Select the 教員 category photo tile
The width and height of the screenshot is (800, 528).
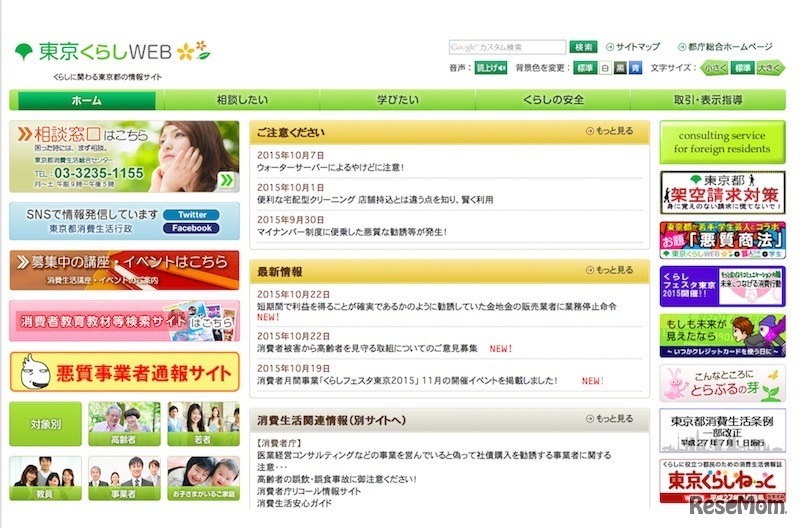[45, 478]
